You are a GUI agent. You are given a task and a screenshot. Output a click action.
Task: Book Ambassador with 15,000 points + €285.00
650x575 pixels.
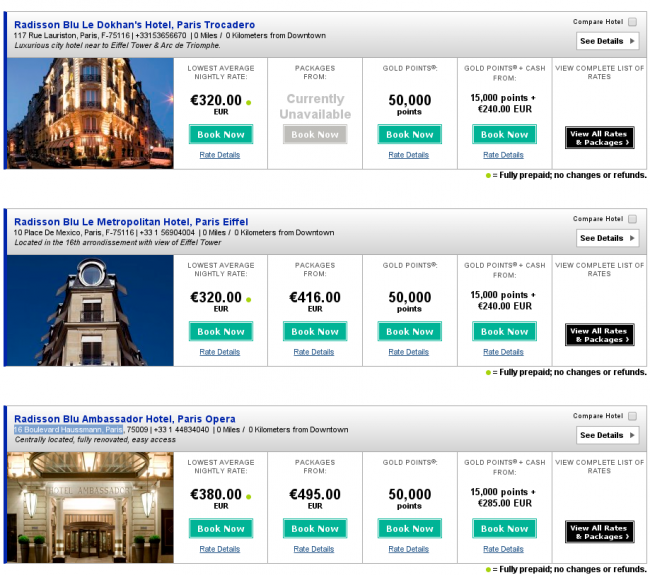tap(504, 528)
